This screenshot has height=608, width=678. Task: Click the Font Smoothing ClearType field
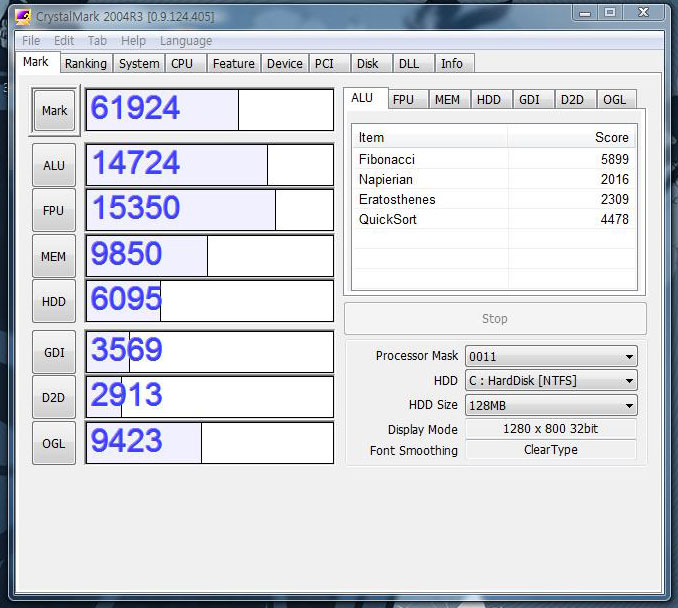[x=550, y=450]
